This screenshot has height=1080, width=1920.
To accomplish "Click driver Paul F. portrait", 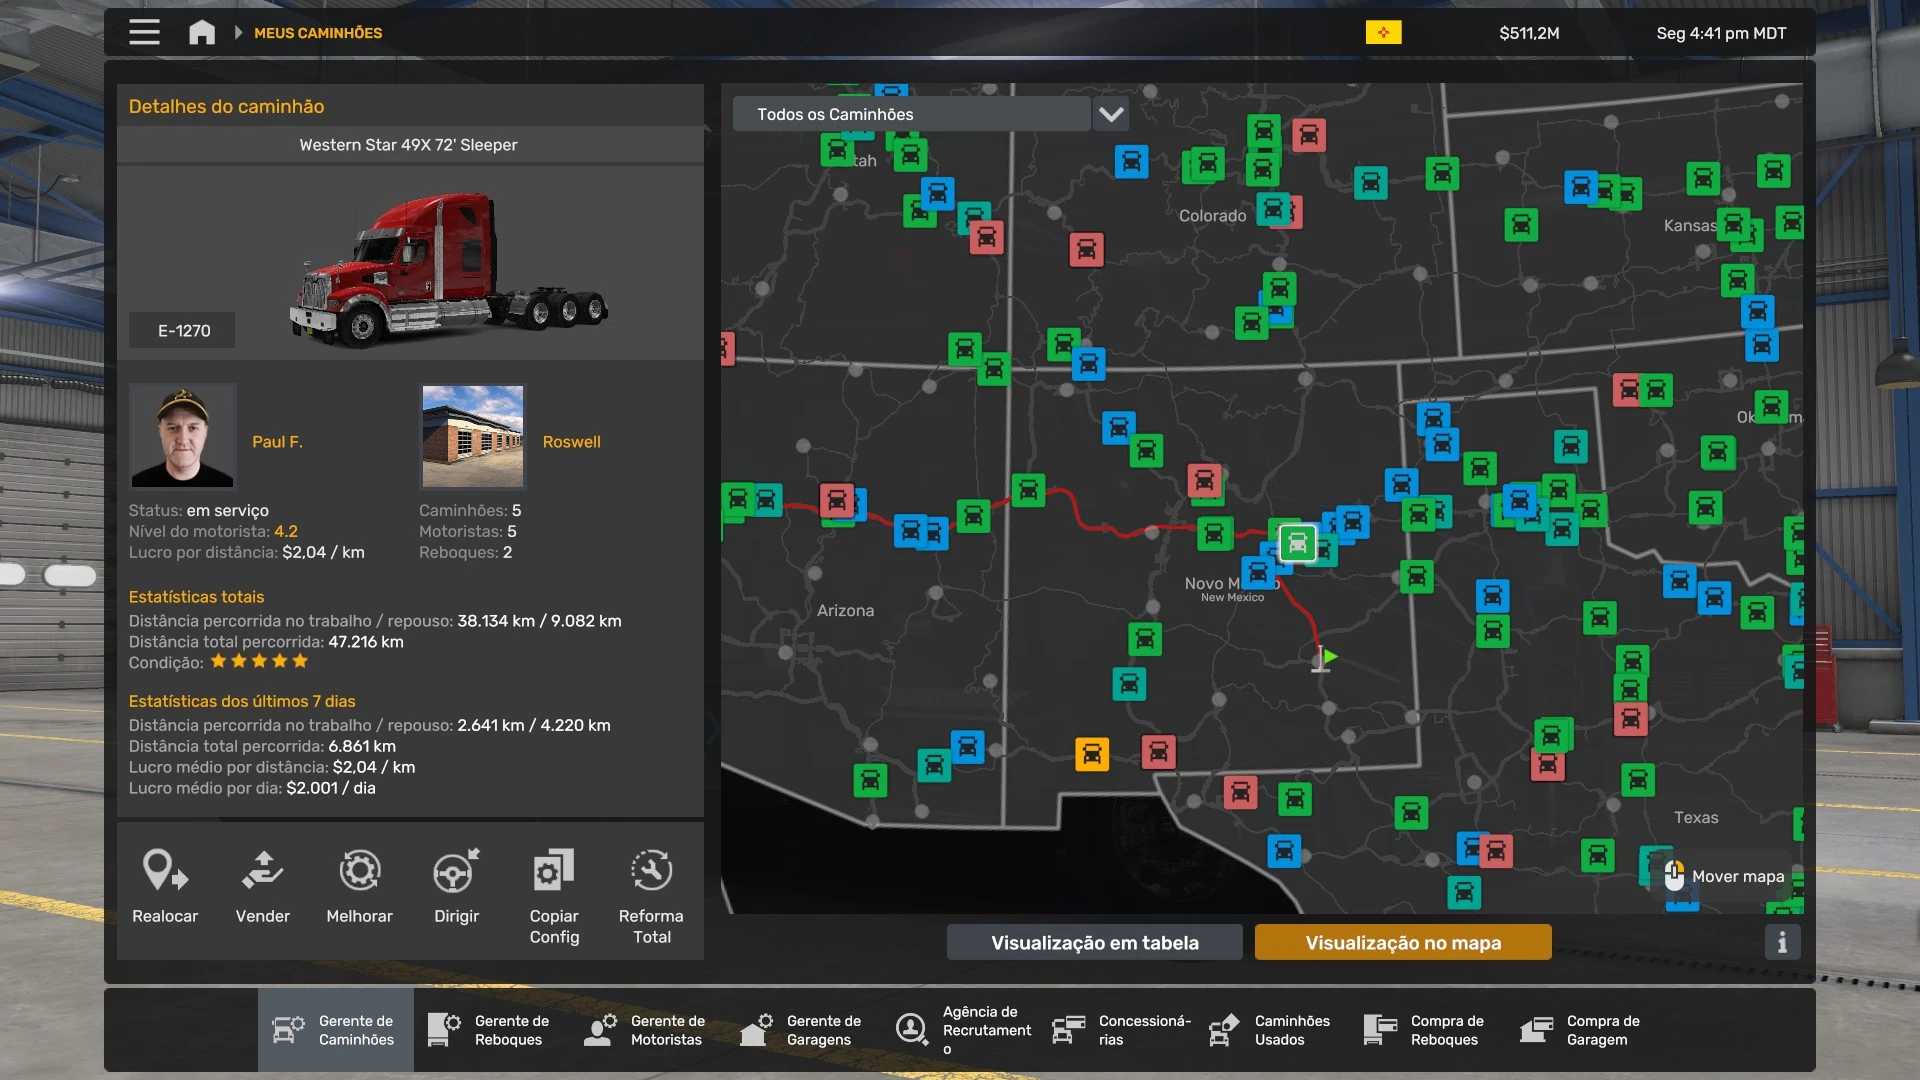I will tap(183, 437).
